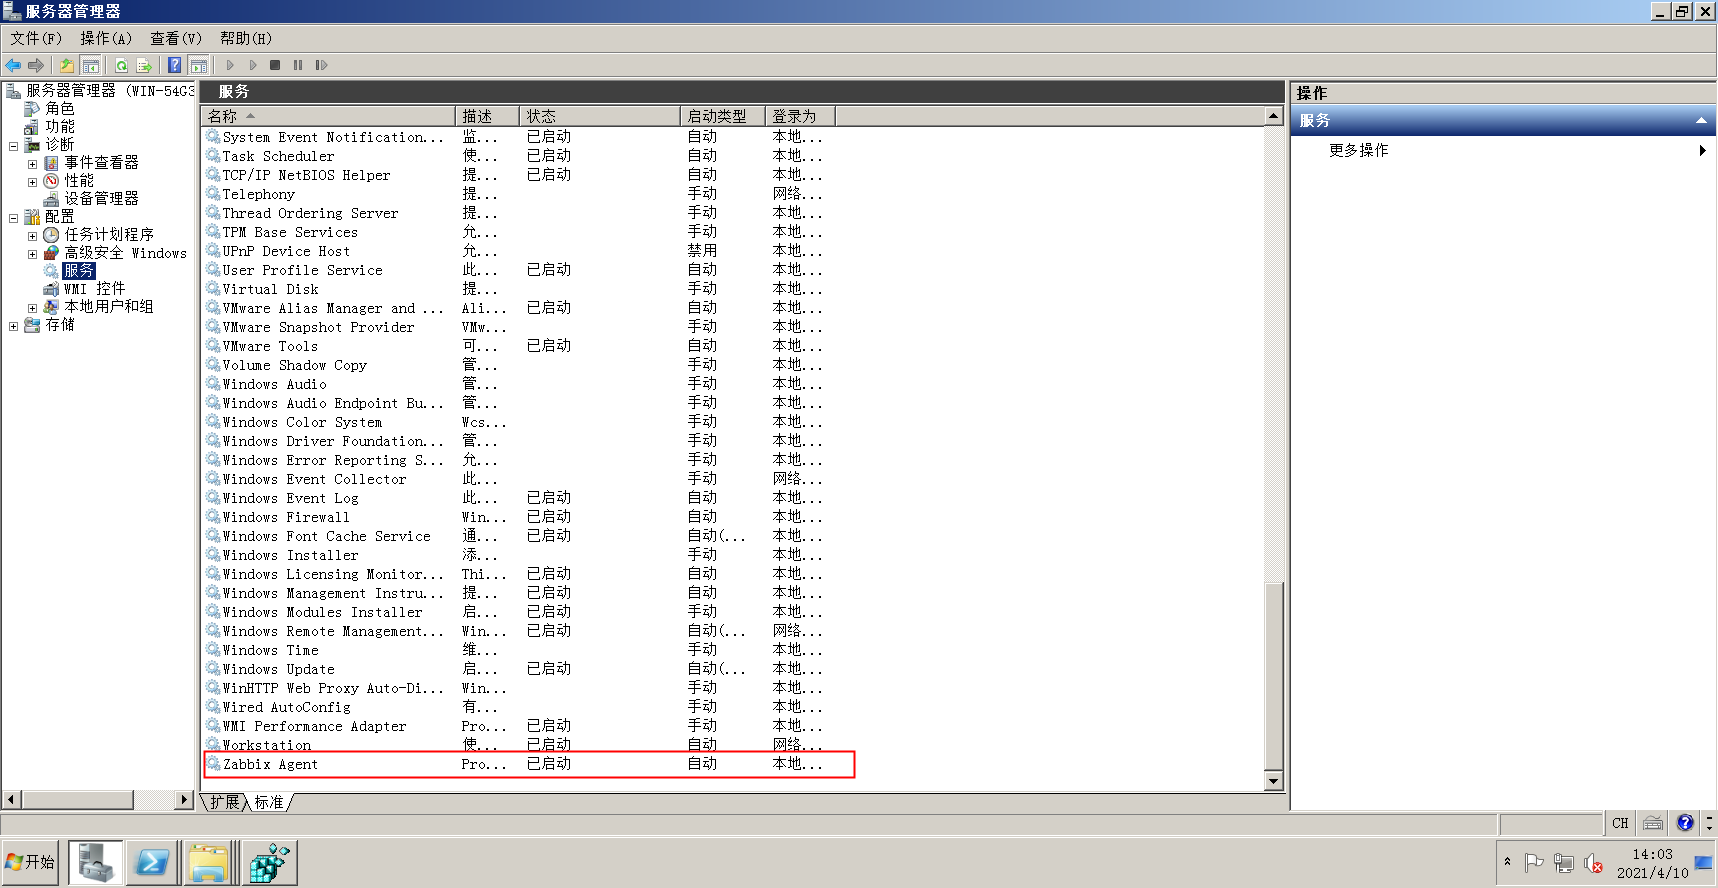The height and width of the screenshot is (888, 1718).
Task: Click the muted volume tray icon
Action: 1594,862
